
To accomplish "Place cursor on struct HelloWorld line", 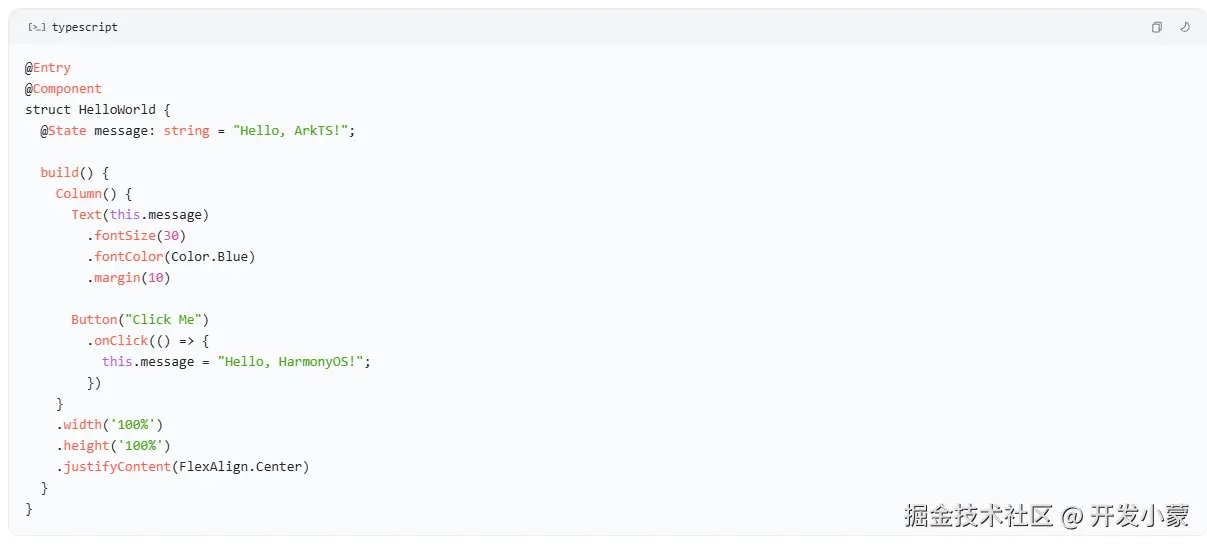I will [x=97, y=109].
